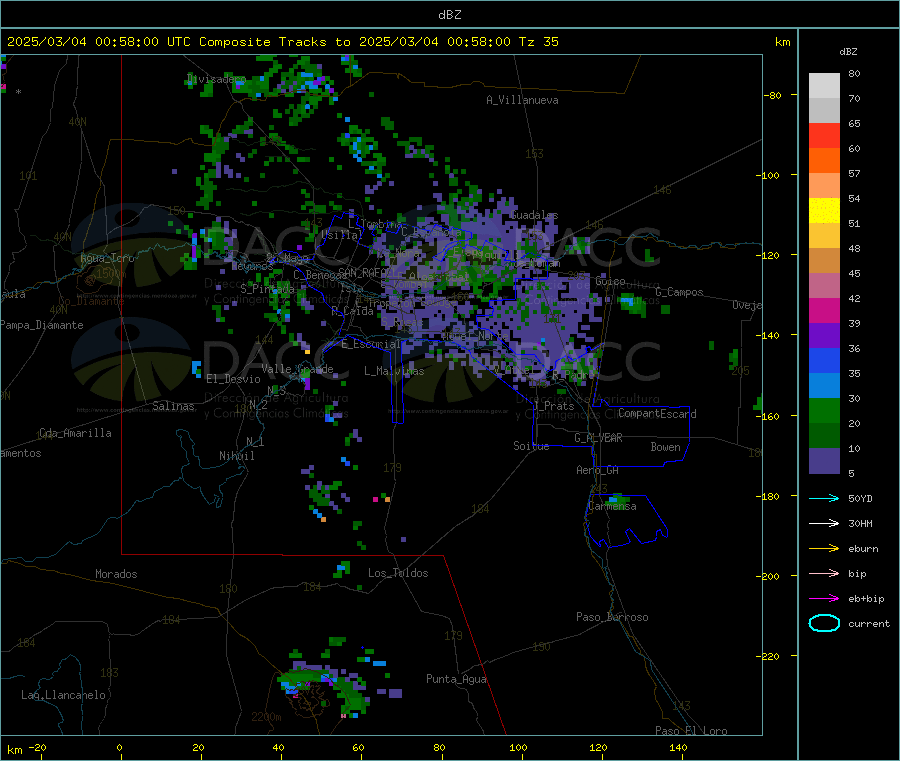This screenshot has width=900, height=761.
Task: Click the Paso_El_Loro map label
Action: pos(691,731)
